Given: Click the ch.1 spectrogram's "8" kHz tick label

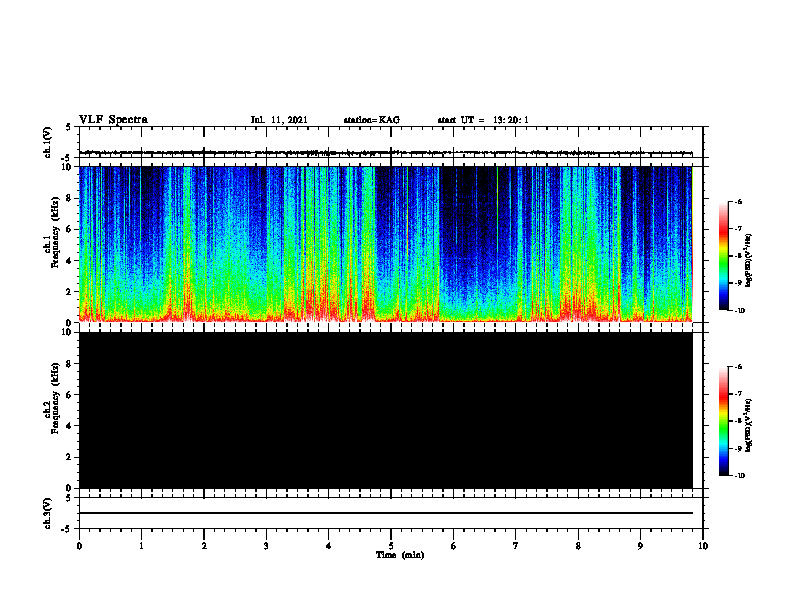Looking at the screenshot, I should click(x=69, y=198).
